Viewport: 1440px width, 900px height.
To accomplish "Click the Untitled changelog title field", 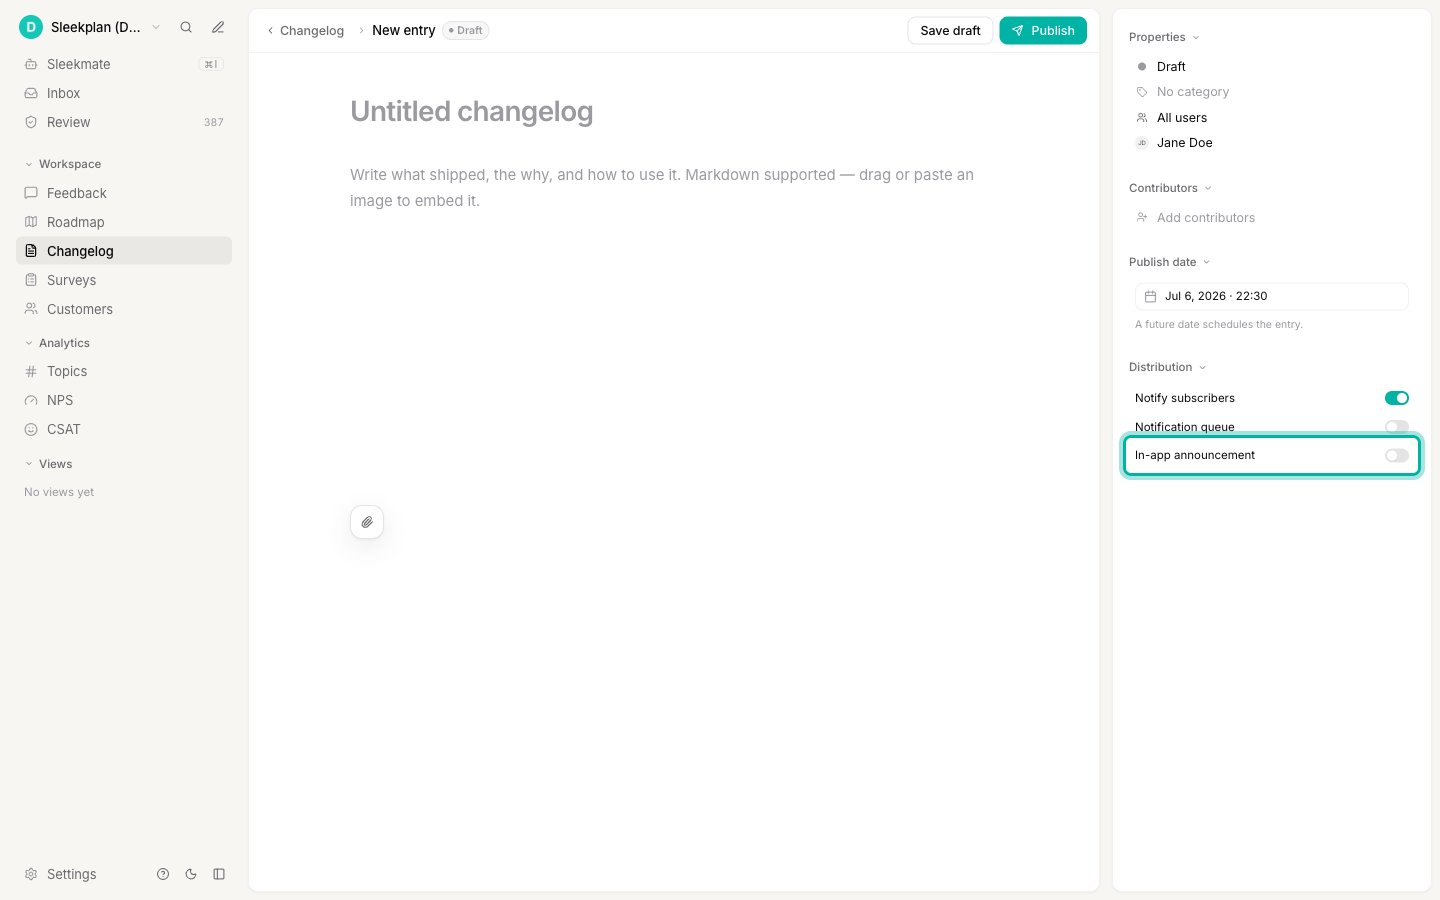I will click(674, 112).
